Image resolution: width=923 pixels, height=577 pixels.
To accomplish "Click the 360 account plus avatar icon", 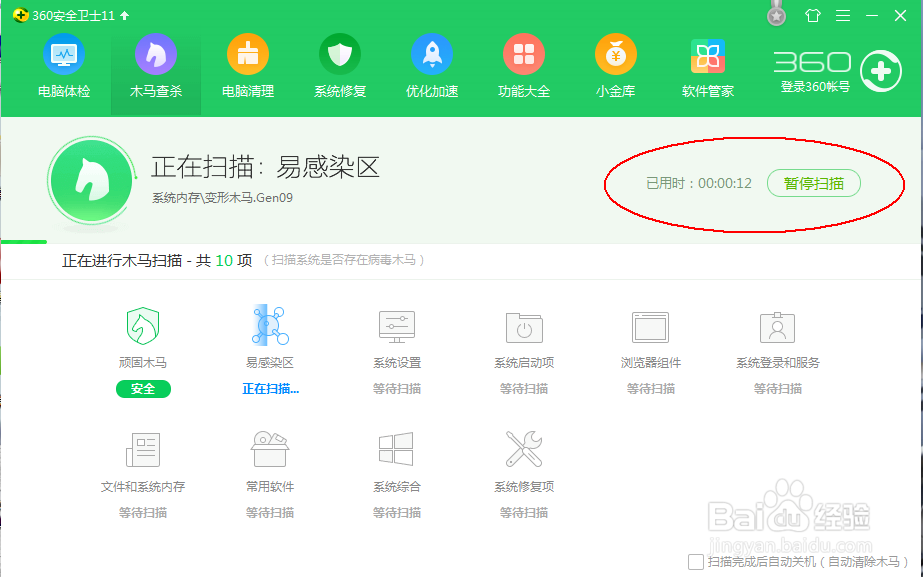I will coord(881,71).
